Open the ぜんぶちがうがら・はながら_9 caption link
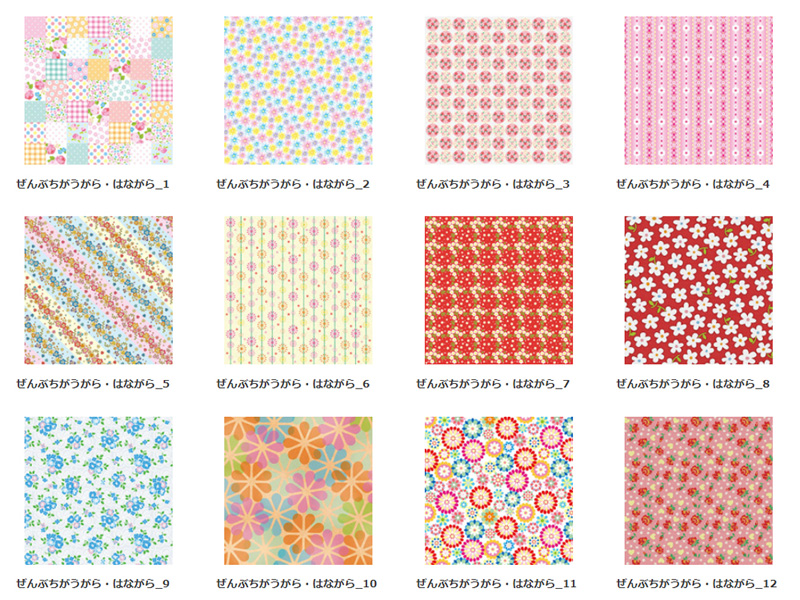 [x=93, y=584]
